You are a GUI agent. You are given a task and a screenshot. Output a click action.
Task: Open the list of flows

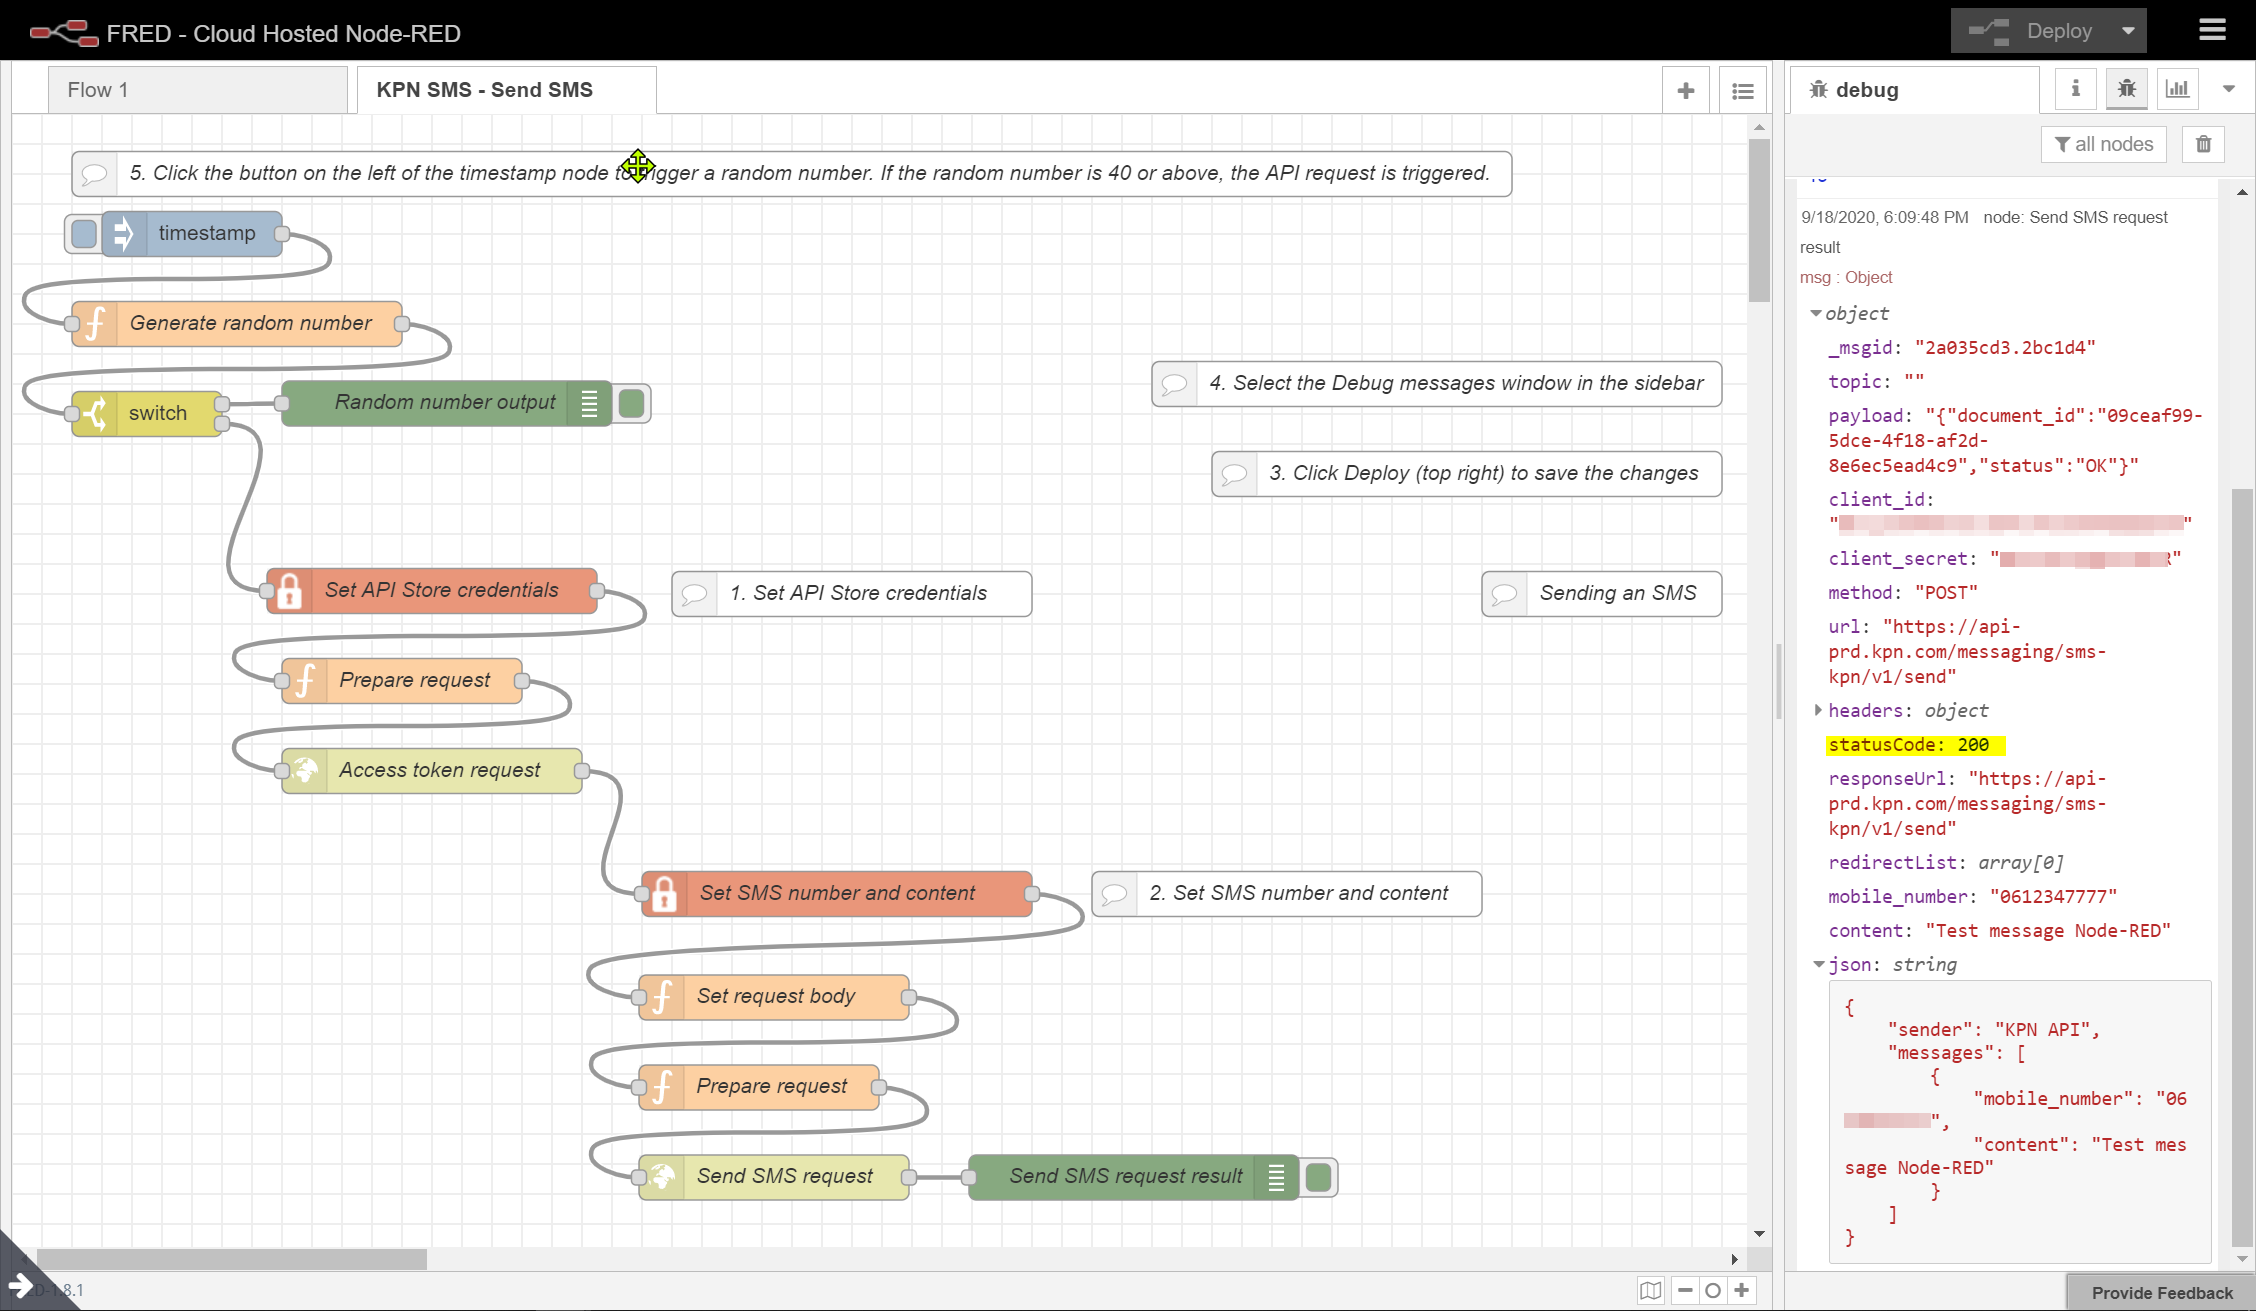pyautogui.click(x=1743, y=91)
